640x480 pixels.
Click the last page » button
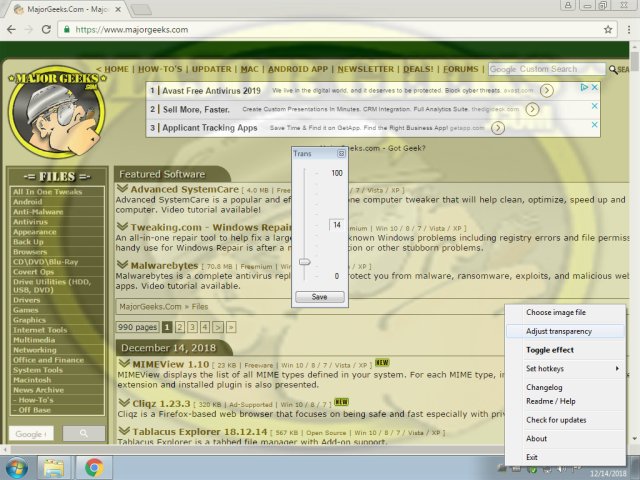[x=231, y=327]
